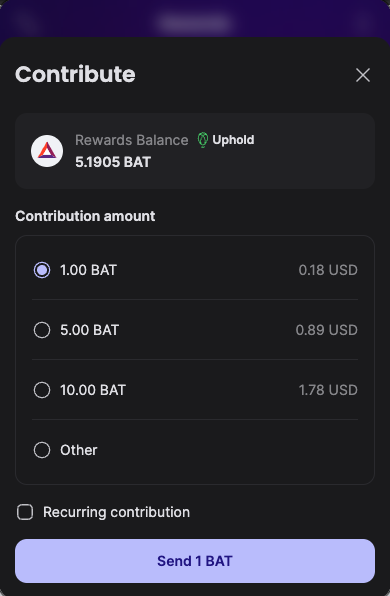Viewport: 390px width, 596px height.
Task: Click the Uphold wallet provider label
Action: [x=233, y=140]
